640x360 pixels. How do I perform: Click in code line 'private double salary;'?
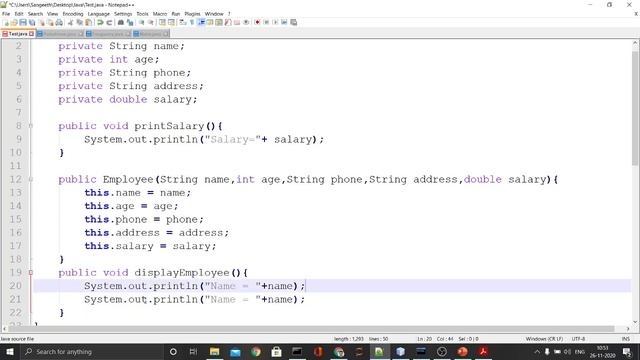127,99
